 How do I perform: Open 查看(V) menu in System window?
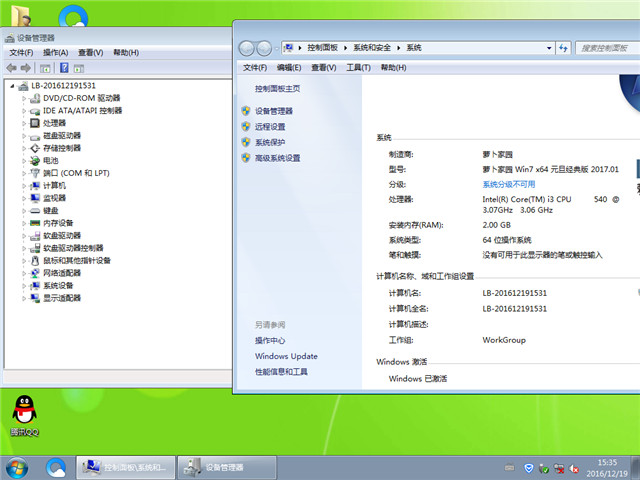324,68
